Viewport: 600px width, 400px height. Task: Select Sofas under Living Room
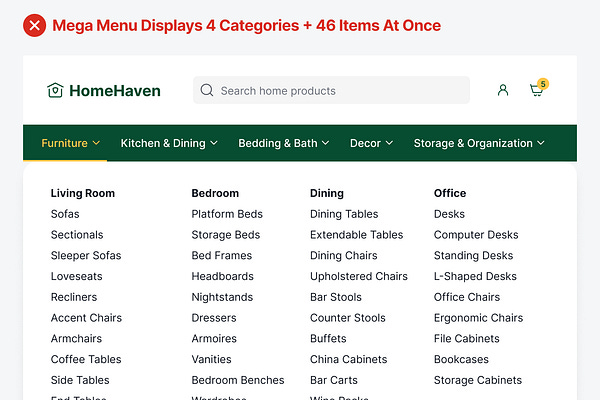click(x=65, y=214)
